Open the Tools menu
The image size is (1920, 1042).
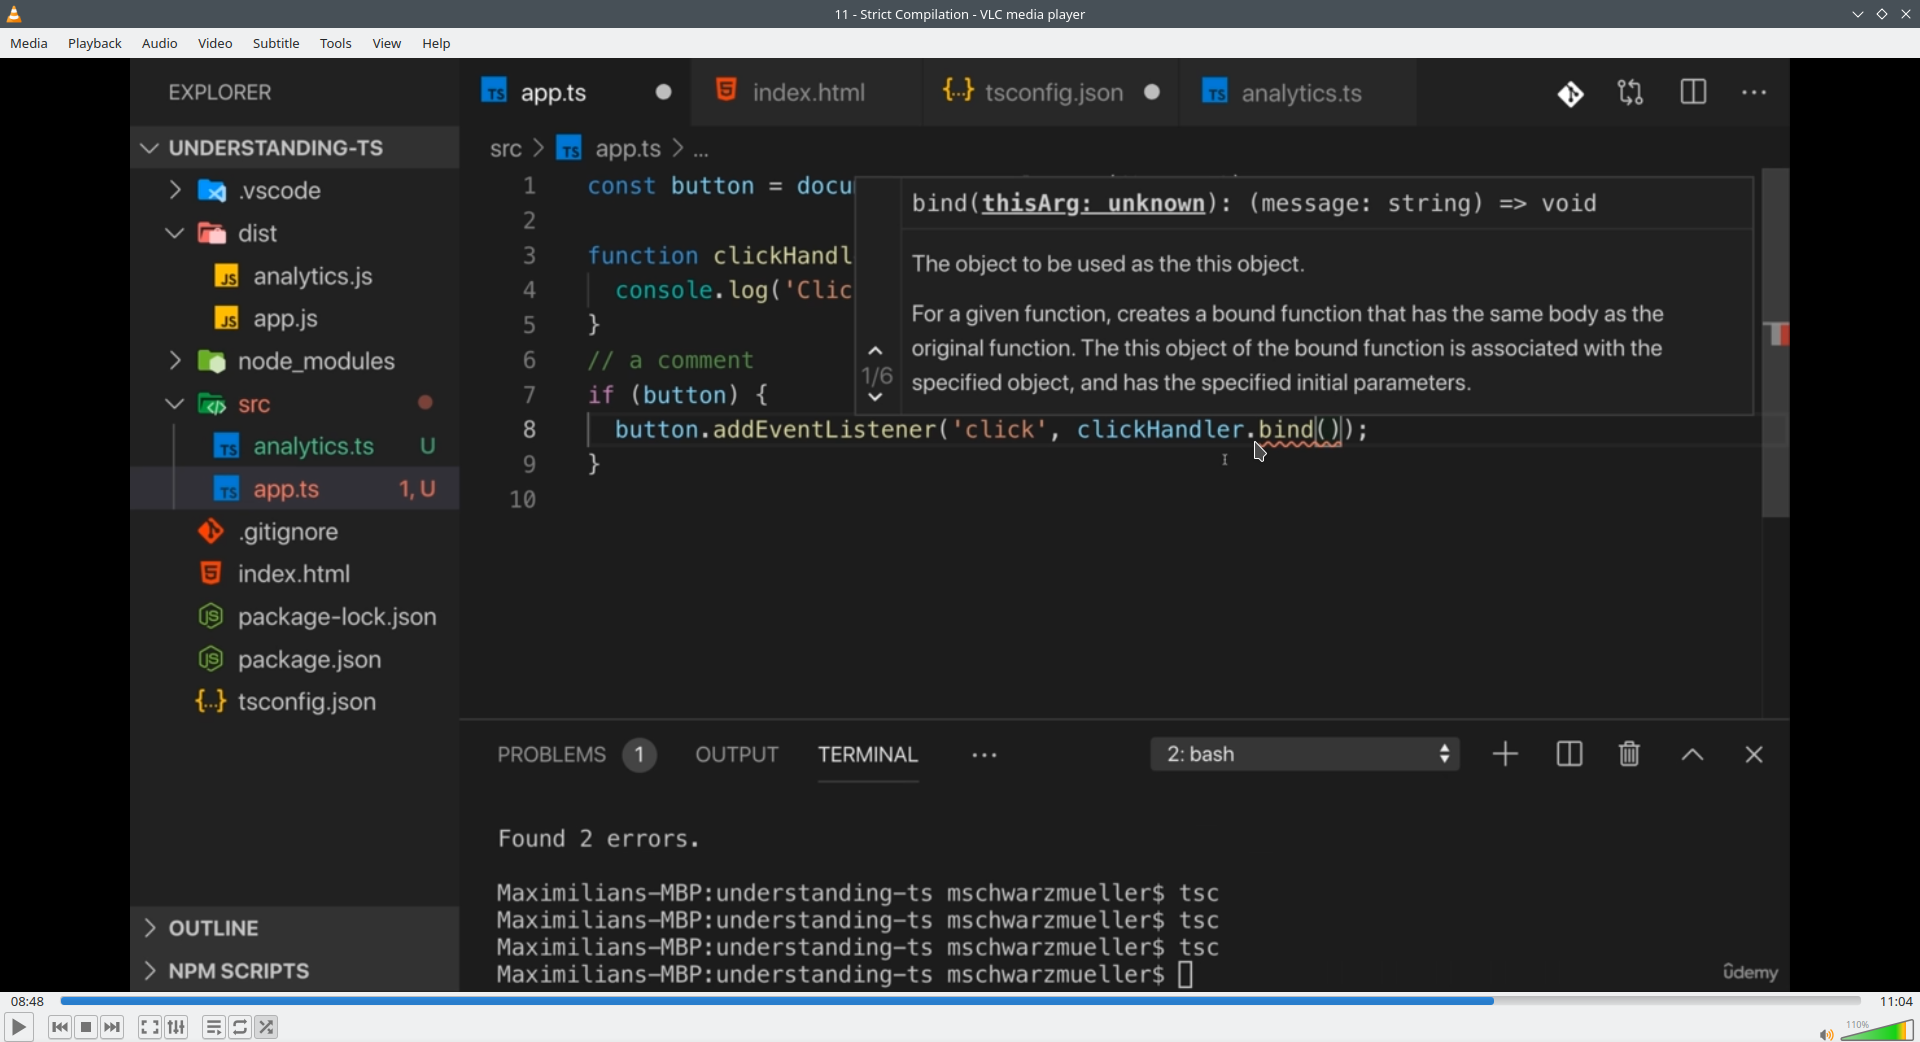click(x=336, y=44)
